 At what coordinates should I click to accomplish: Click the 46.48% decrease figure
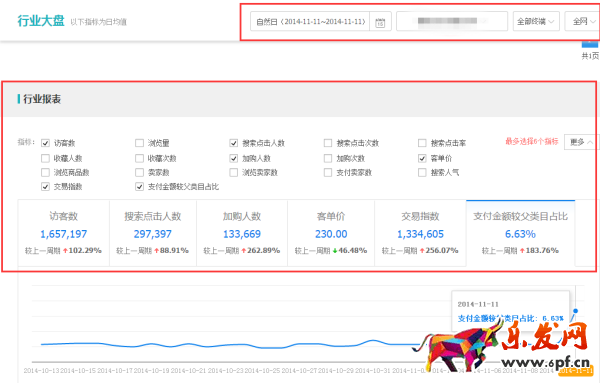coord(352,251)
